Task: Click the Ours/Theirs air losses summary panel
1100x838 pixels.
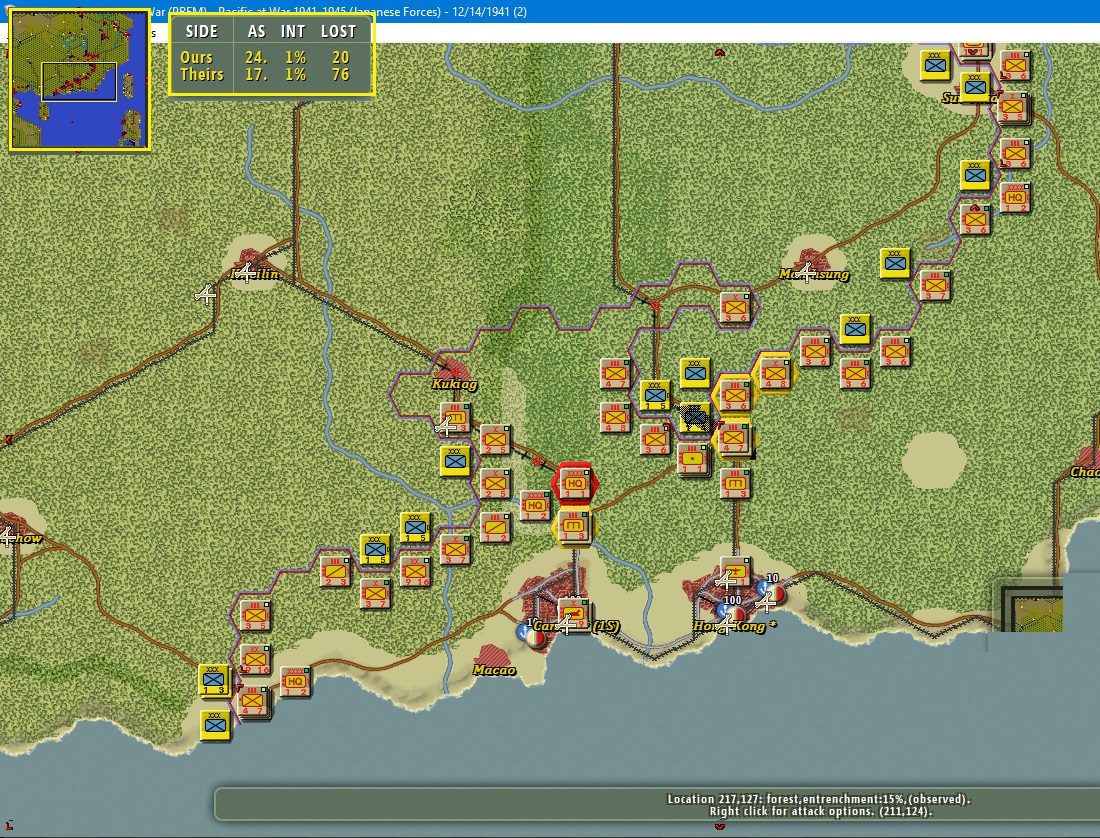Action: click(x=271, y=55)
